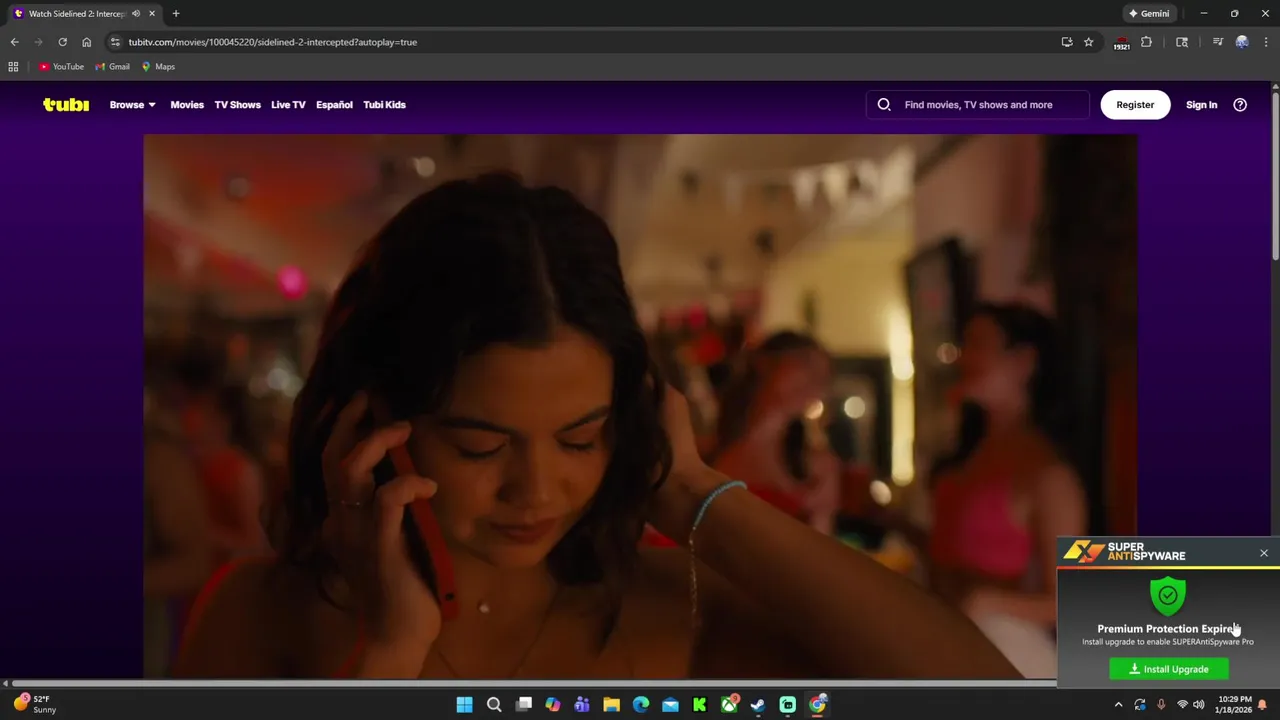Open Chrome three-dot menu
The height and width of the screenshot is (720, 1280).
pyautogui.click(x=1266, y=42)
